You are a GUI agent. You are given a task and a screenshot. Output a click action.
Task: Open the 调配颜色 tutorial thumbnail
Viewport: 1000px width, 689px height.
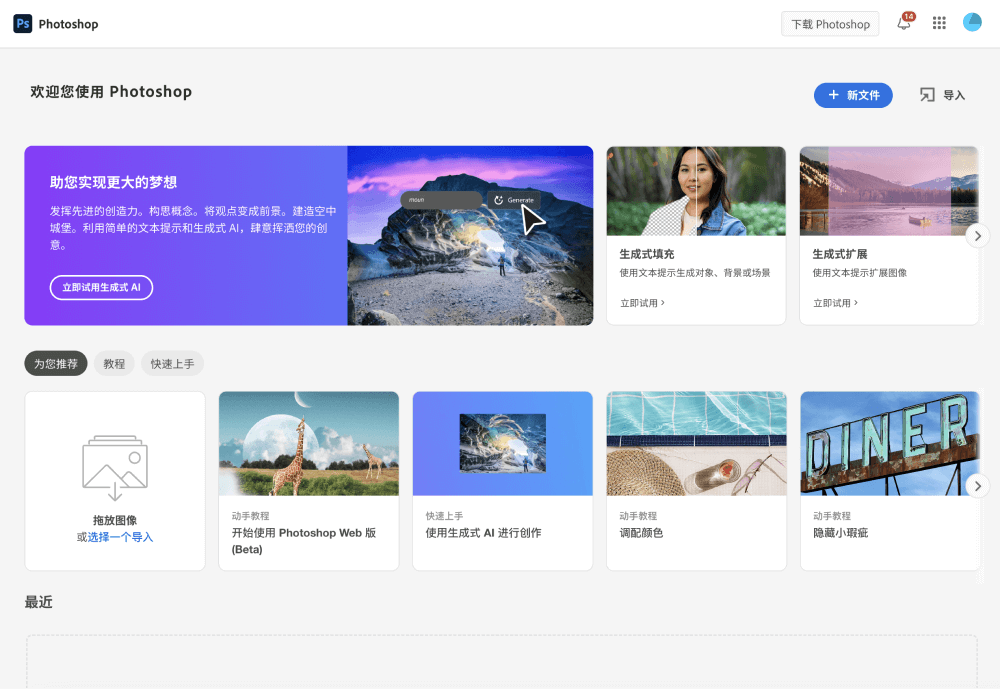coord(696,443)
